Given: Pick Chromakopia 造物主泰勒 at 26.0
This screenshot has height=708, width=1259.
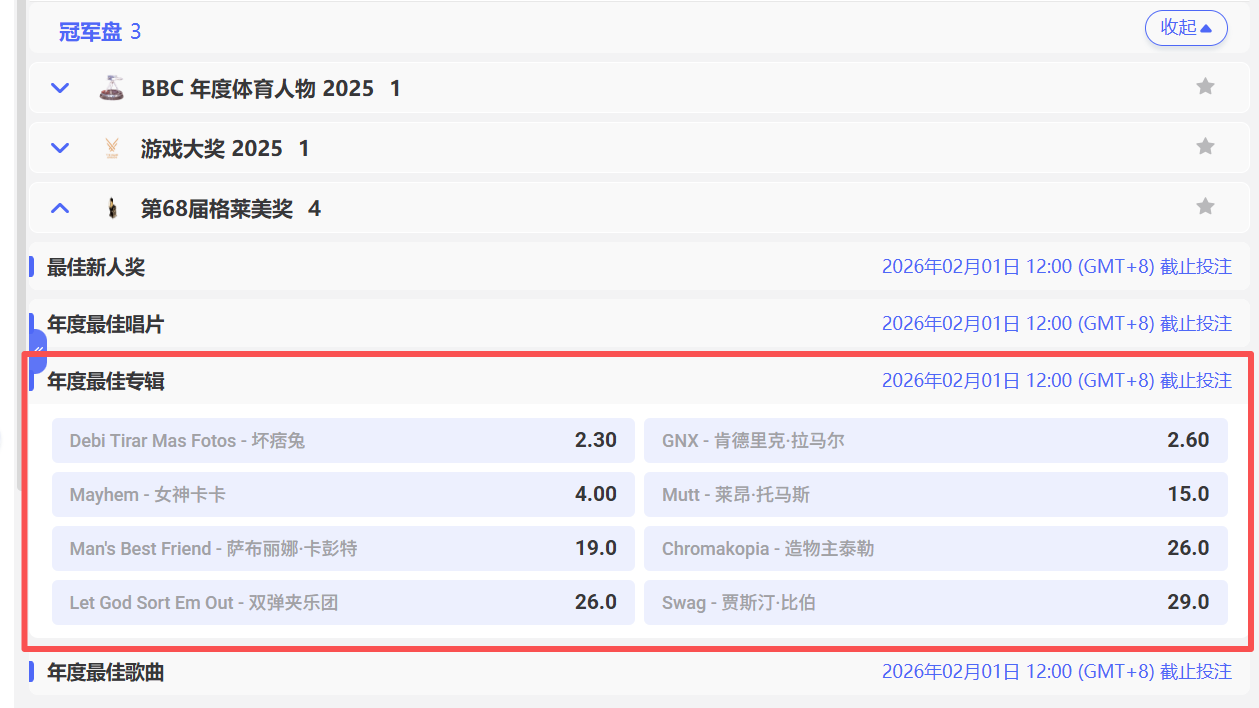Looking at the screenshot, I should [935, 548].
